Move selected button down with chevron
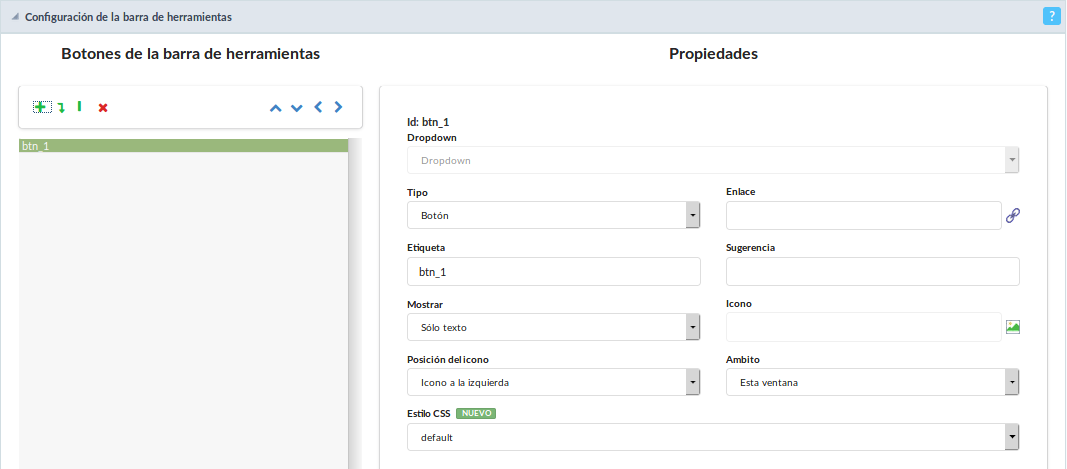The height and width of the screenshot is (469, 1067). 296,108
